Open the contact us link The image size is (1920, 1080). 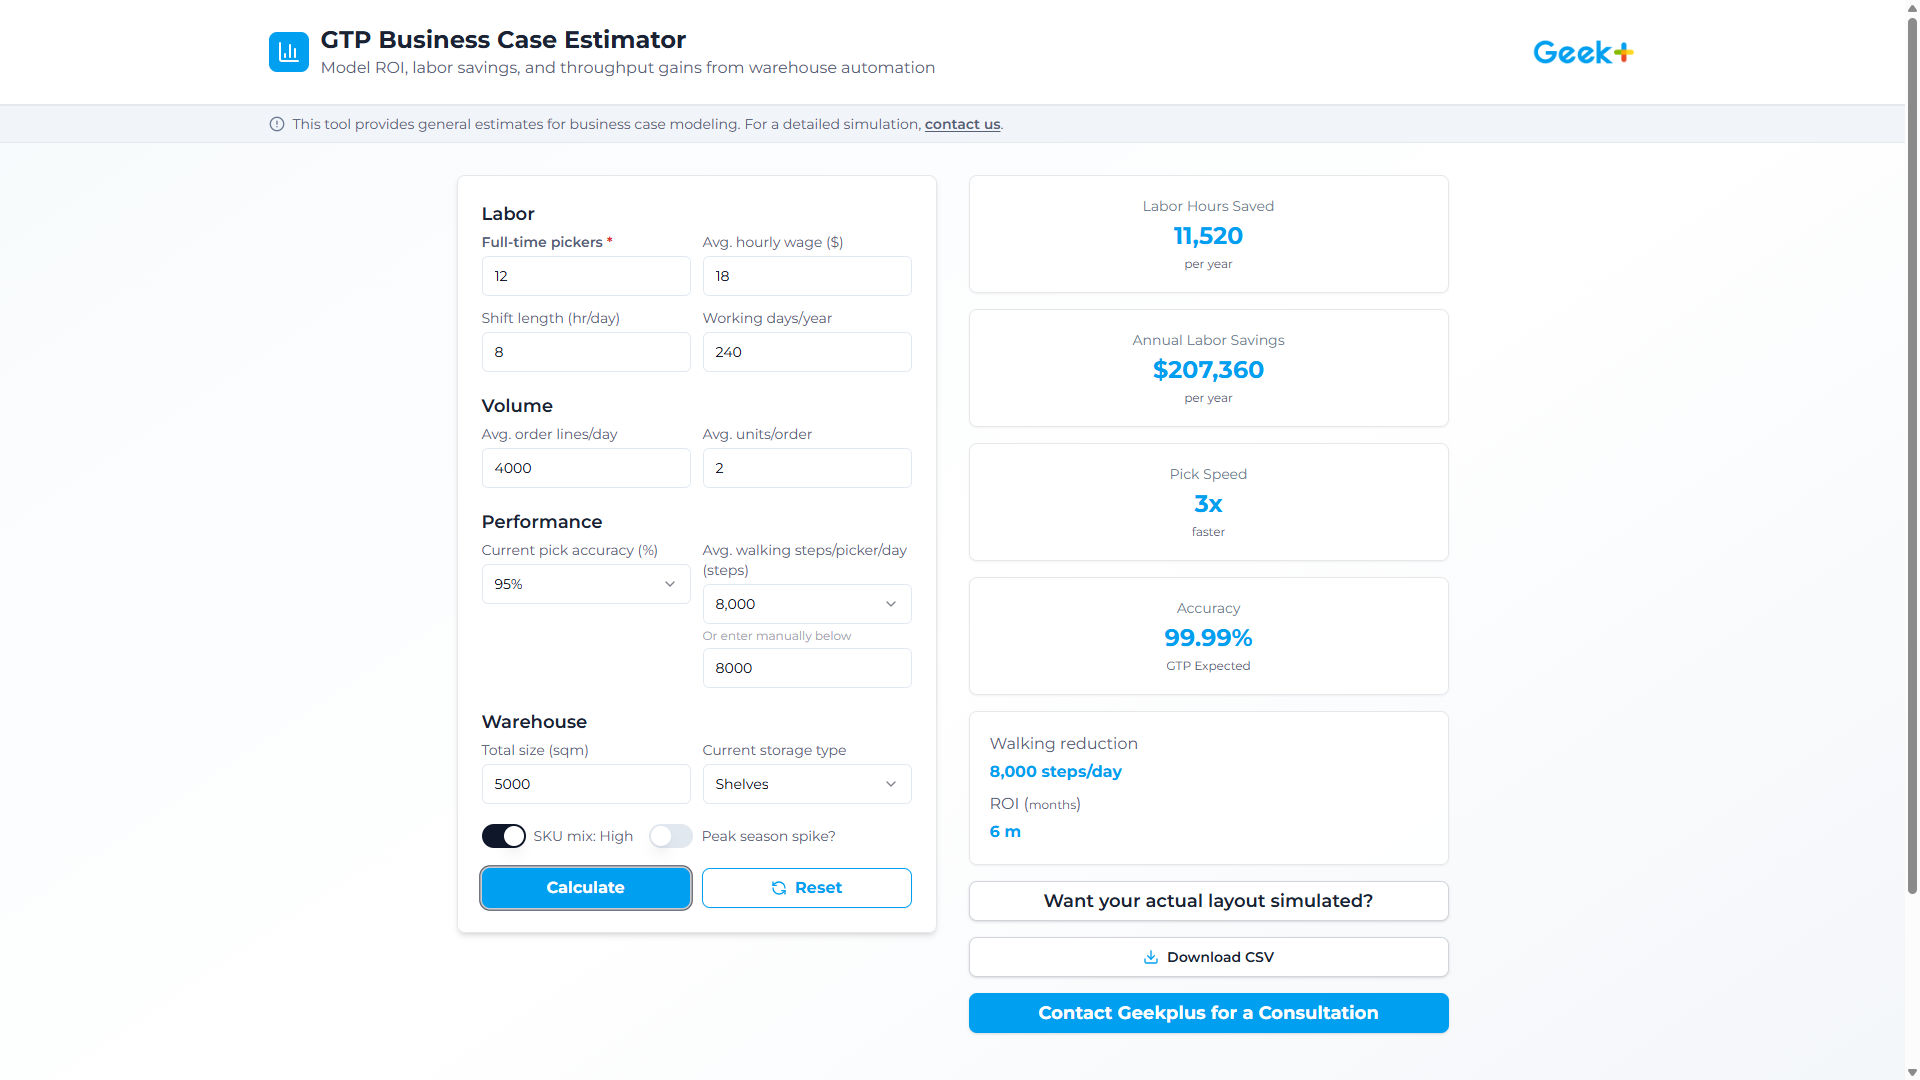962,124
